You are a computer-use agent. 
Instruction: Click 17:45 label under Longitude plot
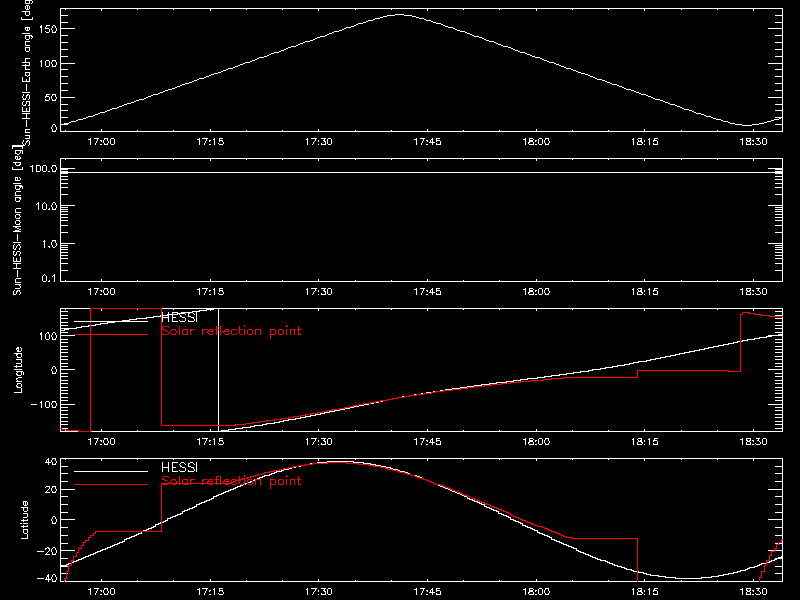pos(428,442)
